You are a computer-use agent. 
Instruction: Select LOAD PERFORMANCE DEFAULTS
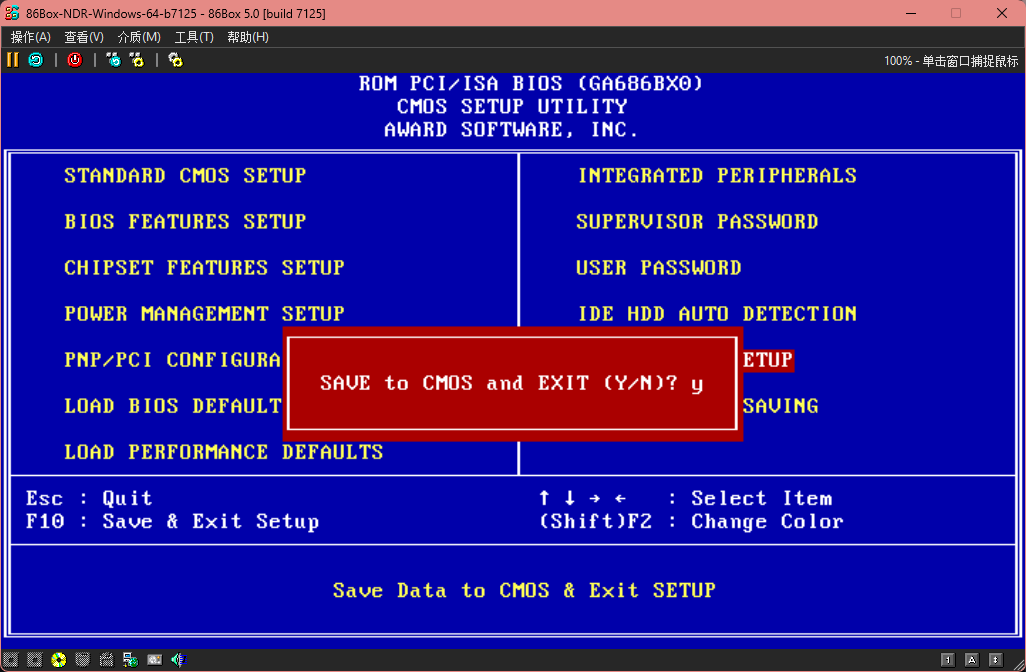click(224, 452)
